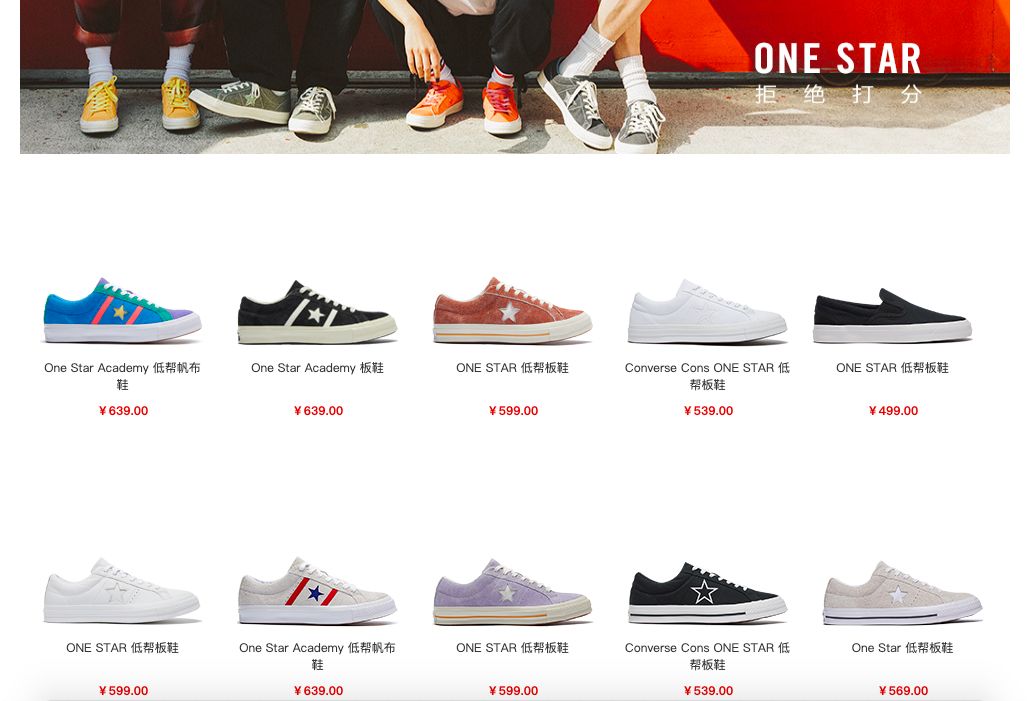The image size is (1032, 701).
Task: Select the all-white leather ONE STAR shoe in second row
Action: 122,591
